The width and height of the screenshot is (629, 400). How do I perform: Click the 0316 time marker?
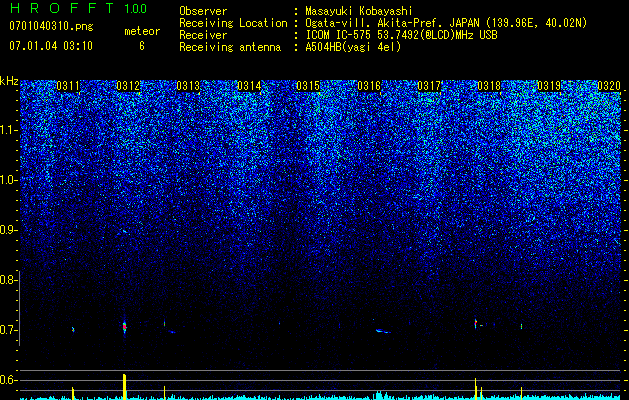369,86
